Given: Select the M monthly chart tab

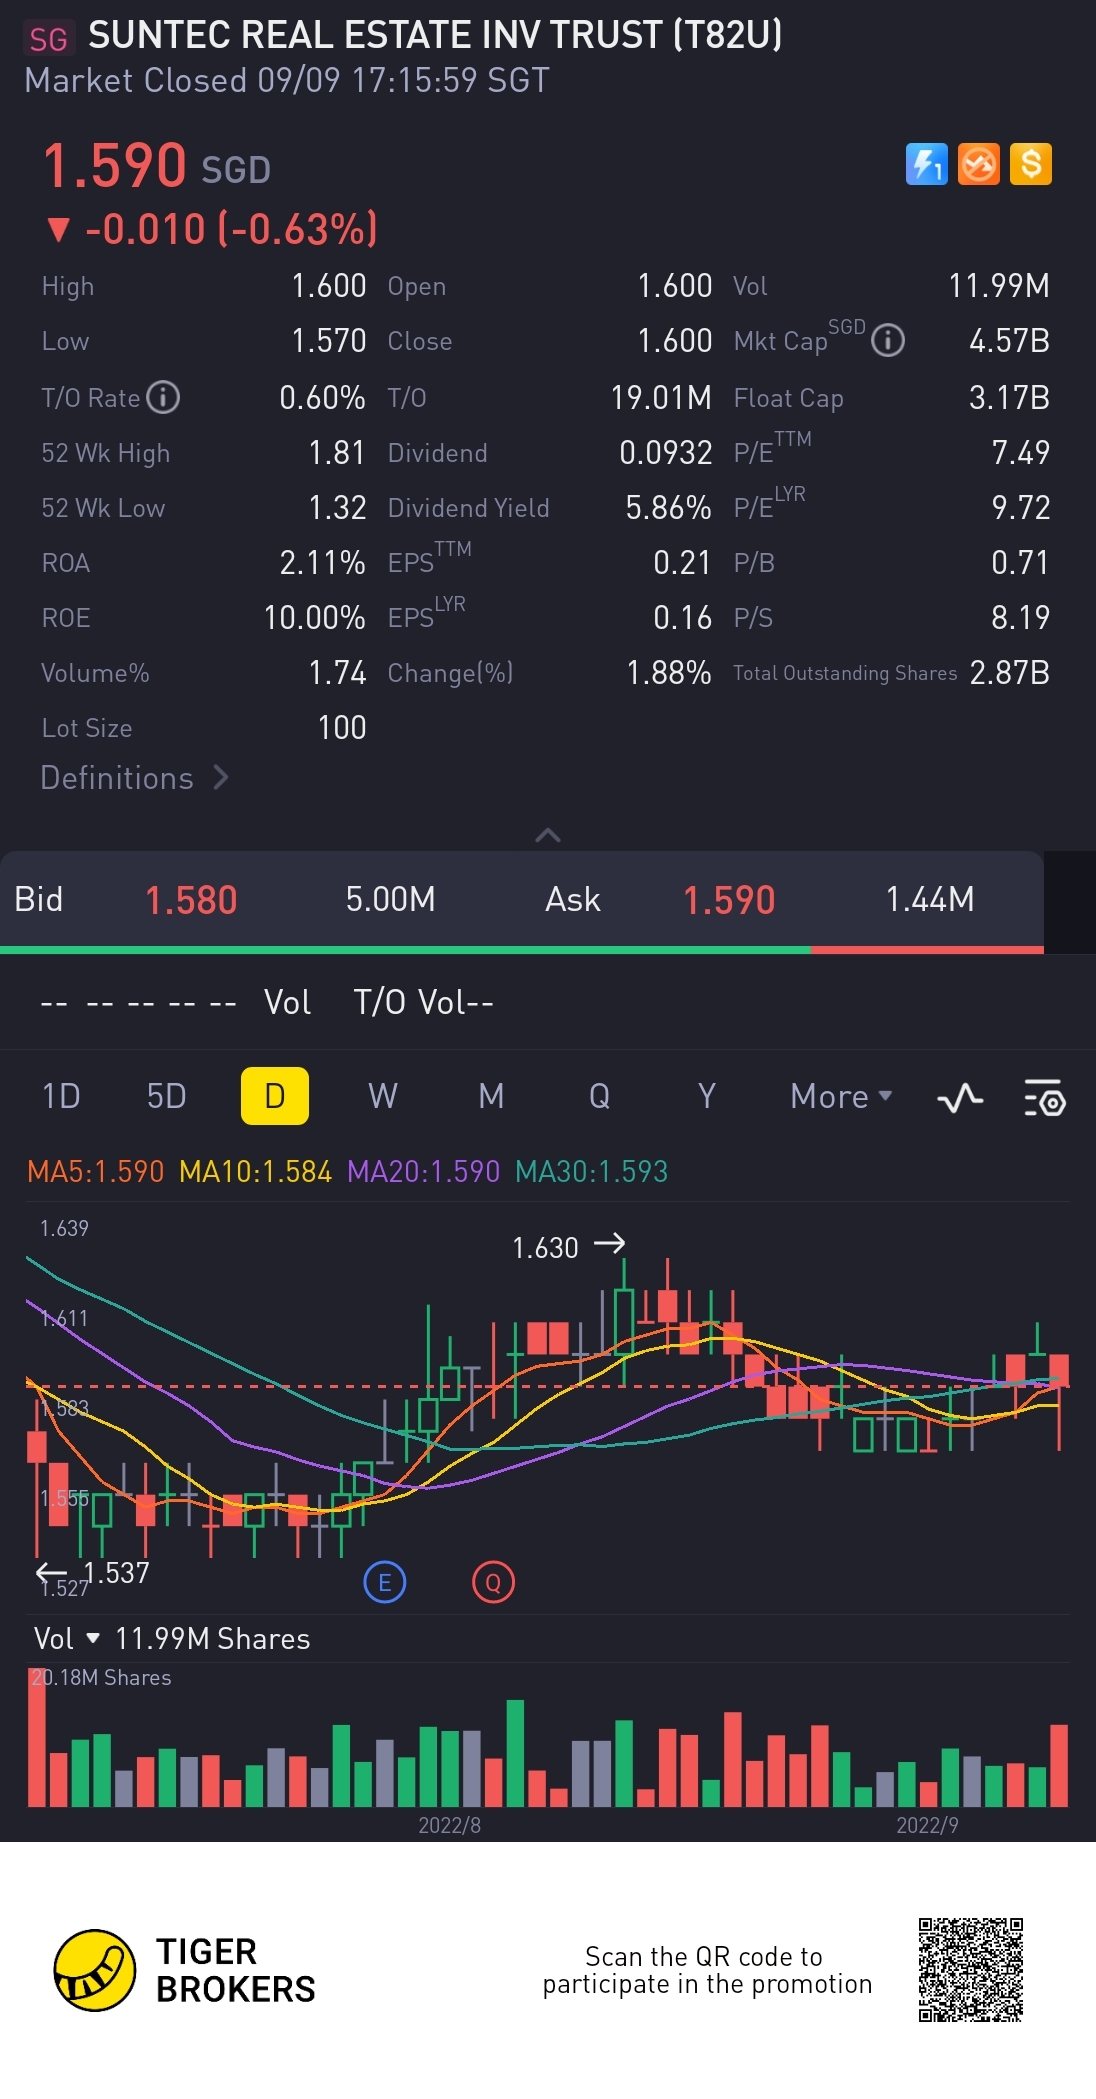Looking at the screenshot, I should coord(491,1096).
